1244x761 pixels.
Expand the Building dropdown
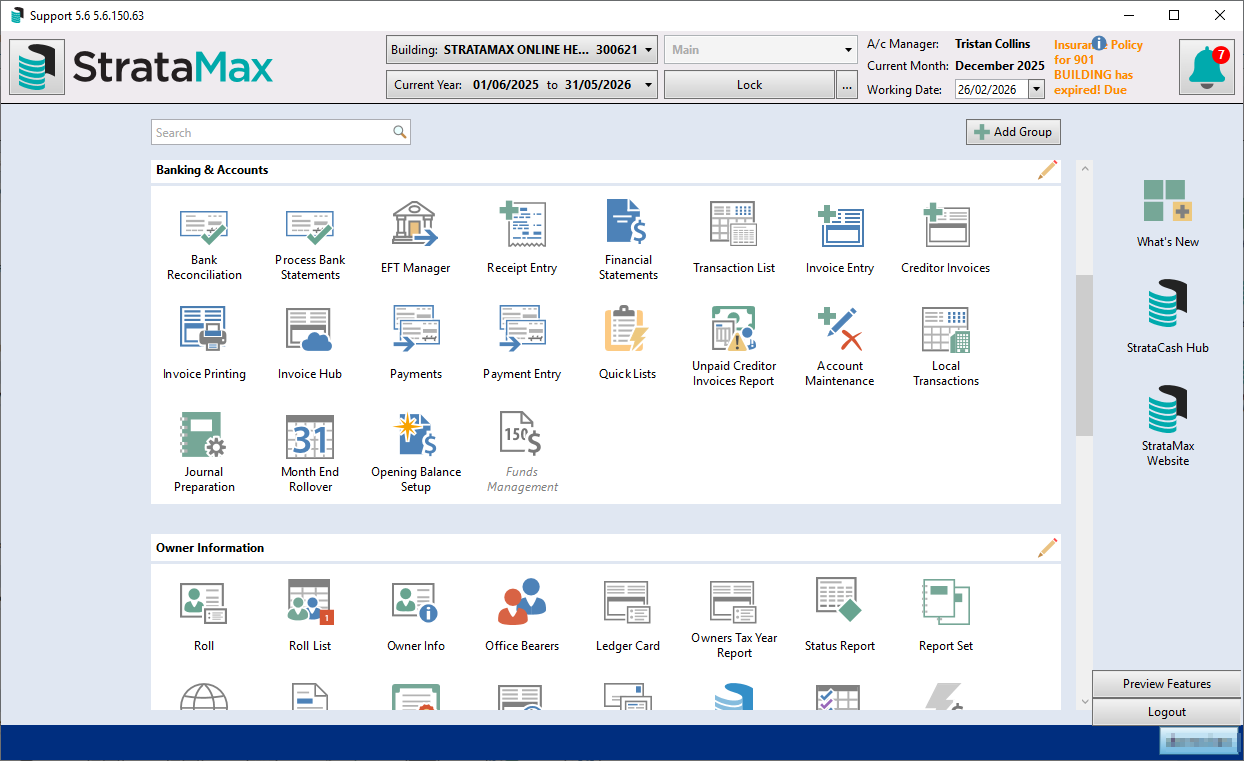tap(649, 49)
